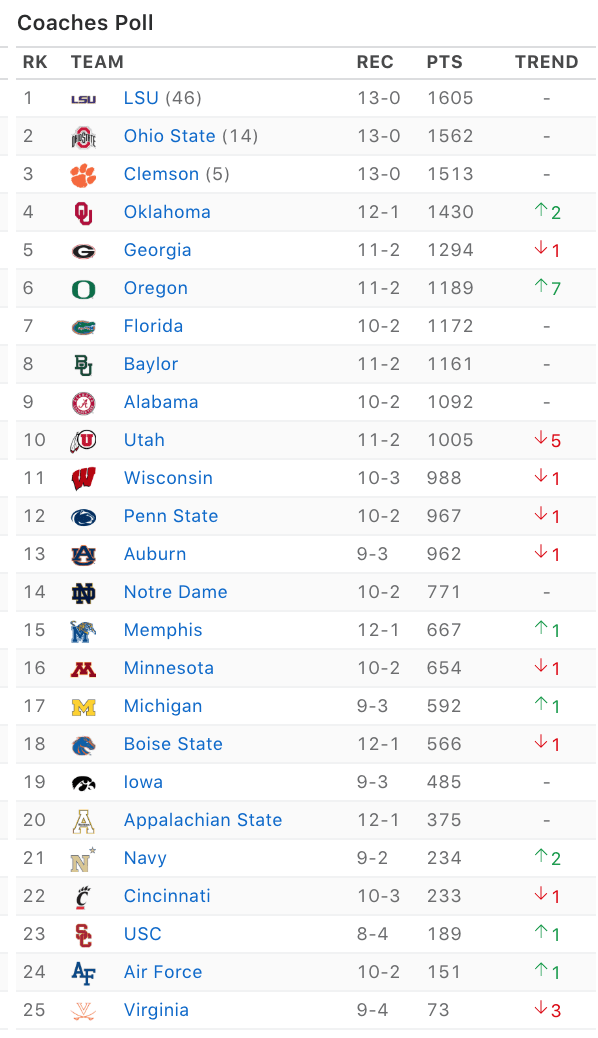This screenshot has height=1038, width=598.
Task: Click the PTS column header
Action: pos(444,62)
